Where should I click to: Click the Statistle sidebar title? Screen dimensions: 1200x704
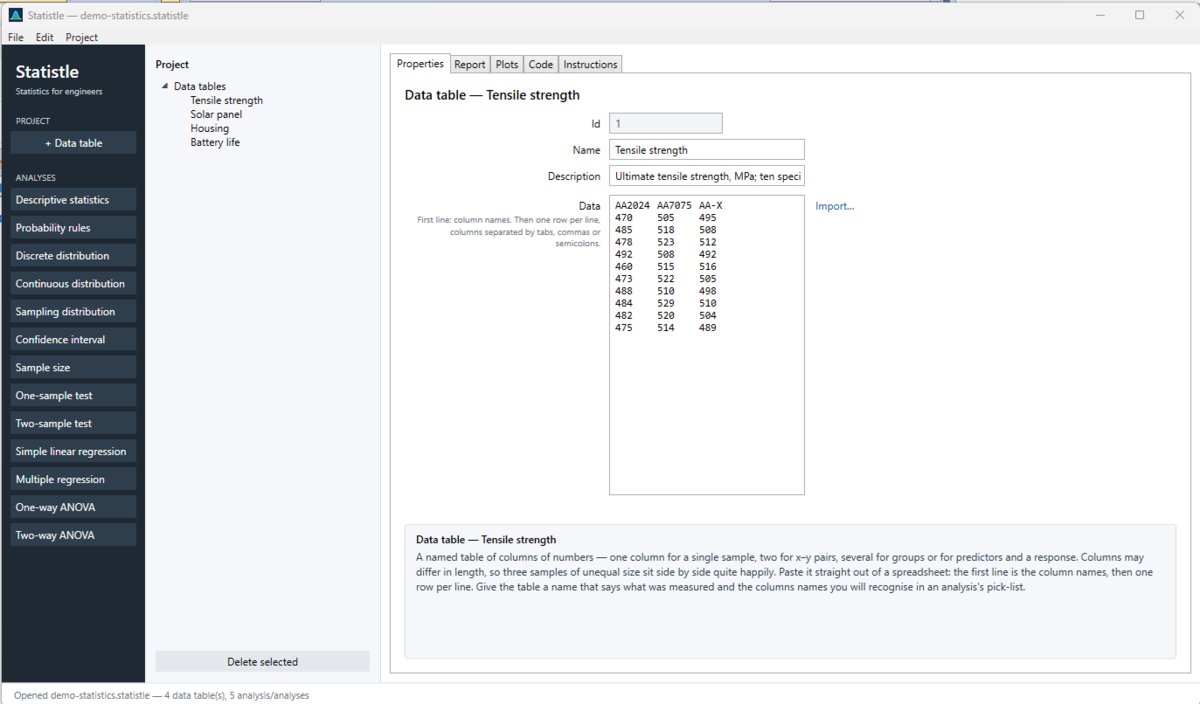click(x=47, y=72)
